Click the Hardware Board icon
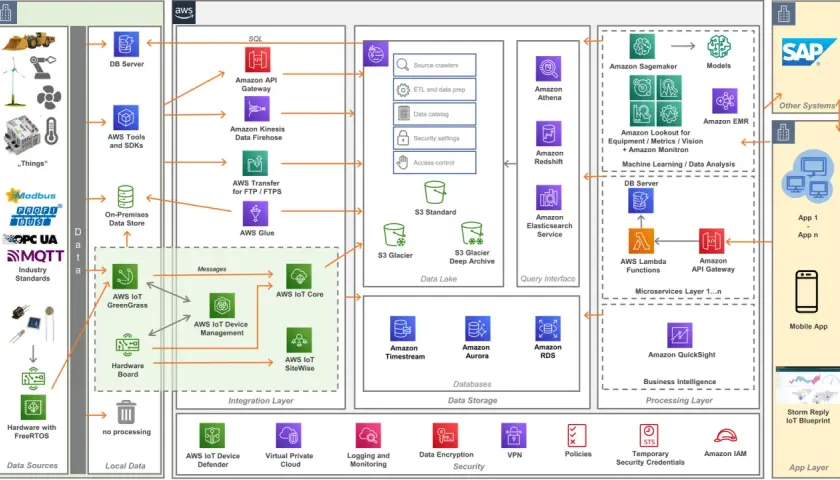Screen dimensions: 840x480 pos(128,346)
